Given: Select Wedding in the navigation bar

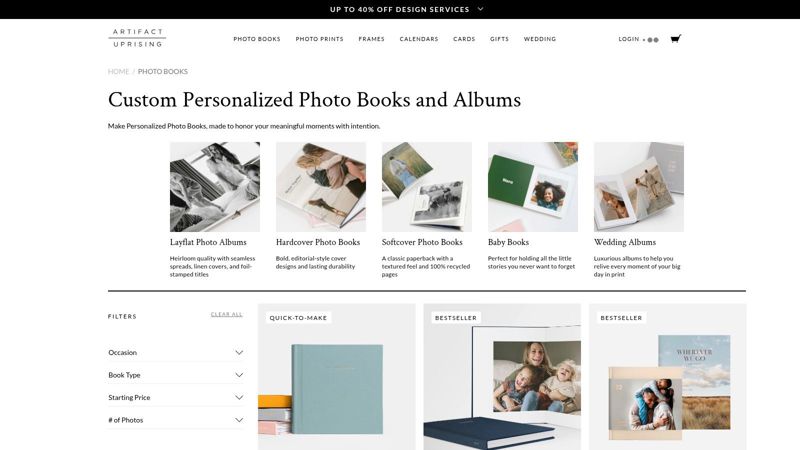Looking at the screenshot, I should [x=540, y=39].
